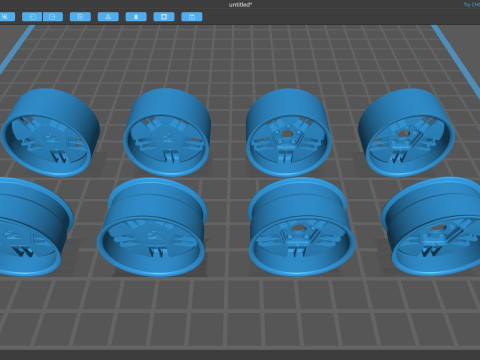Image resolution: width=480 pixels, height=360 pixels.
Task: Click the last toolbar button with calendar-like icon
Action: coord(192,17)
